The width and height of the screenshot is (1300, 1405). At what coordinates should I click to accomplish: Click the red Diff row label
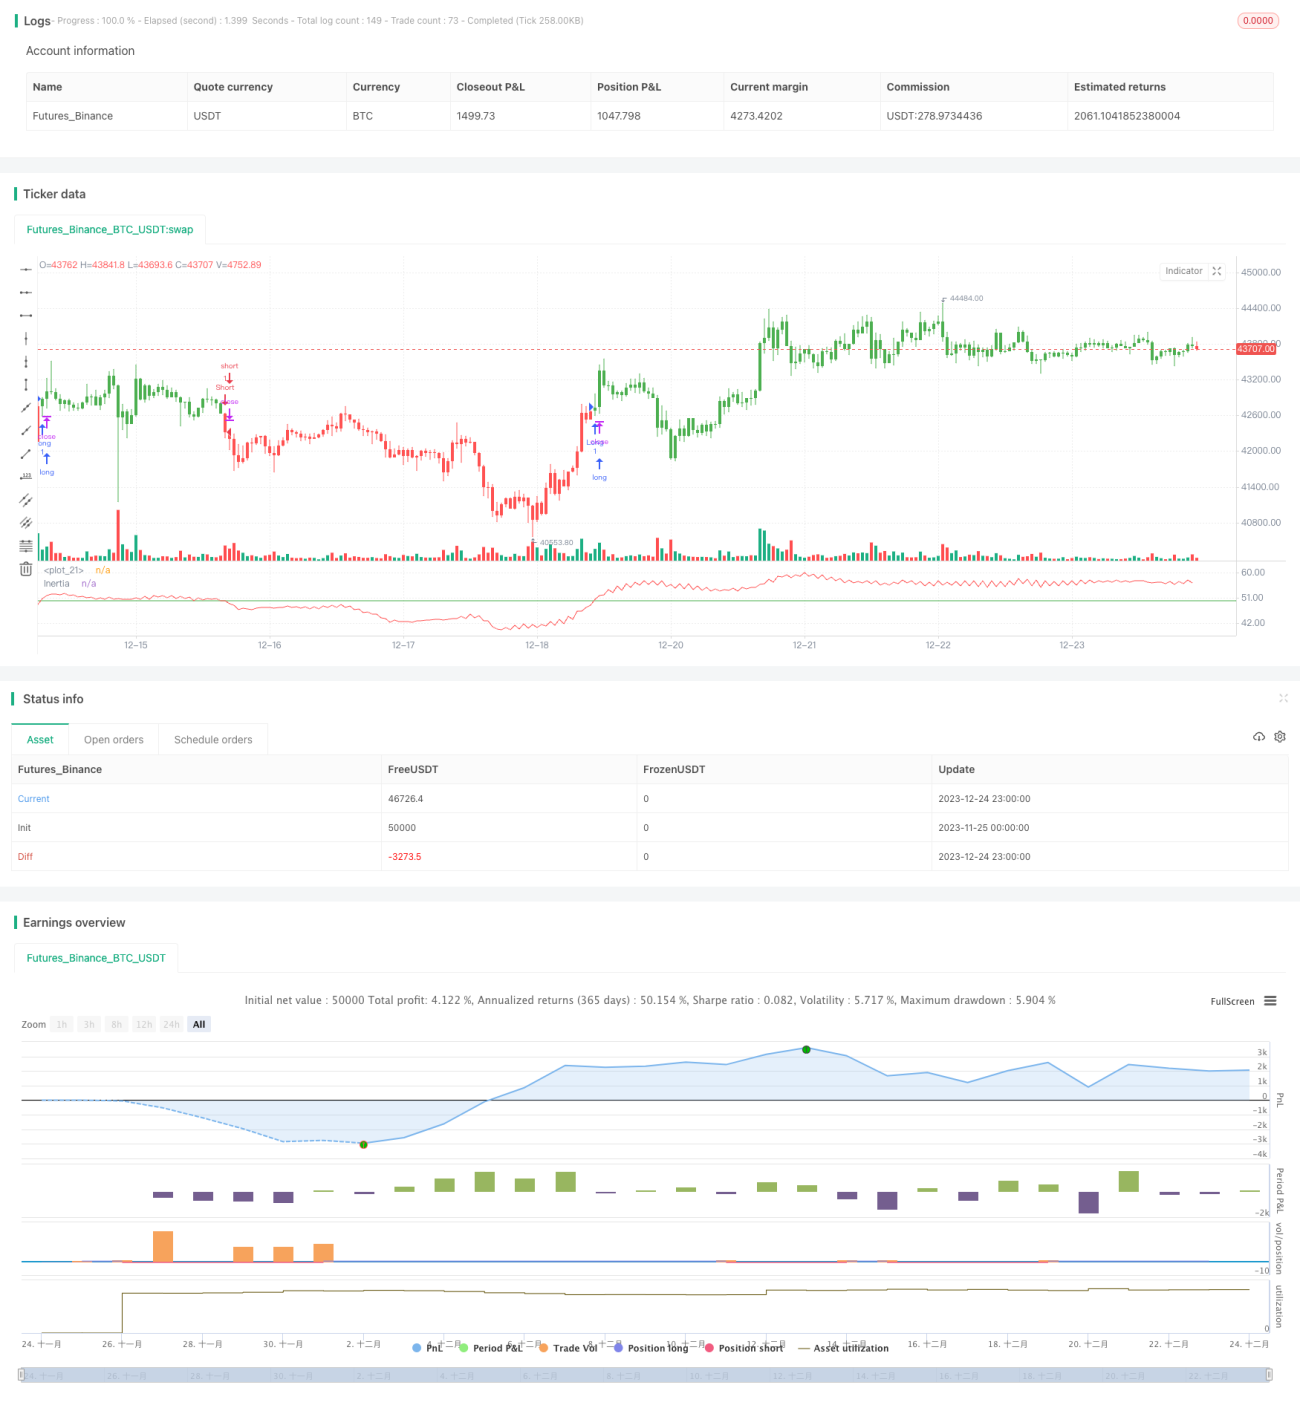point(25,856)
